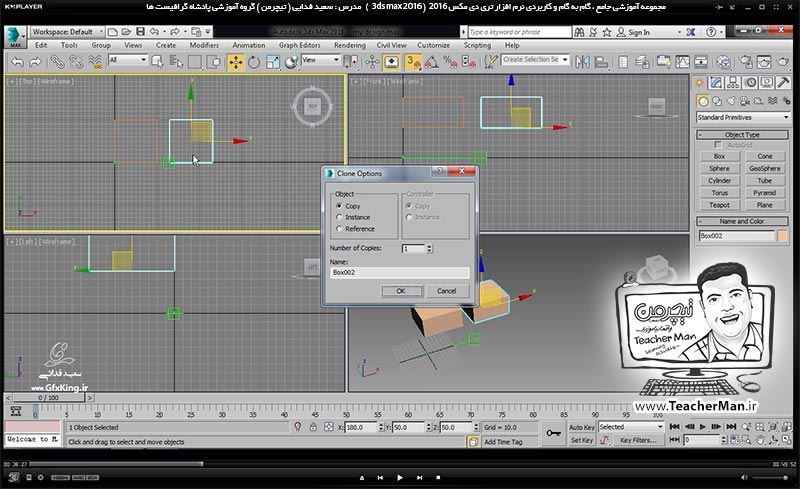
Task: Activate the Select and Move tool
Action: point(235,62)
